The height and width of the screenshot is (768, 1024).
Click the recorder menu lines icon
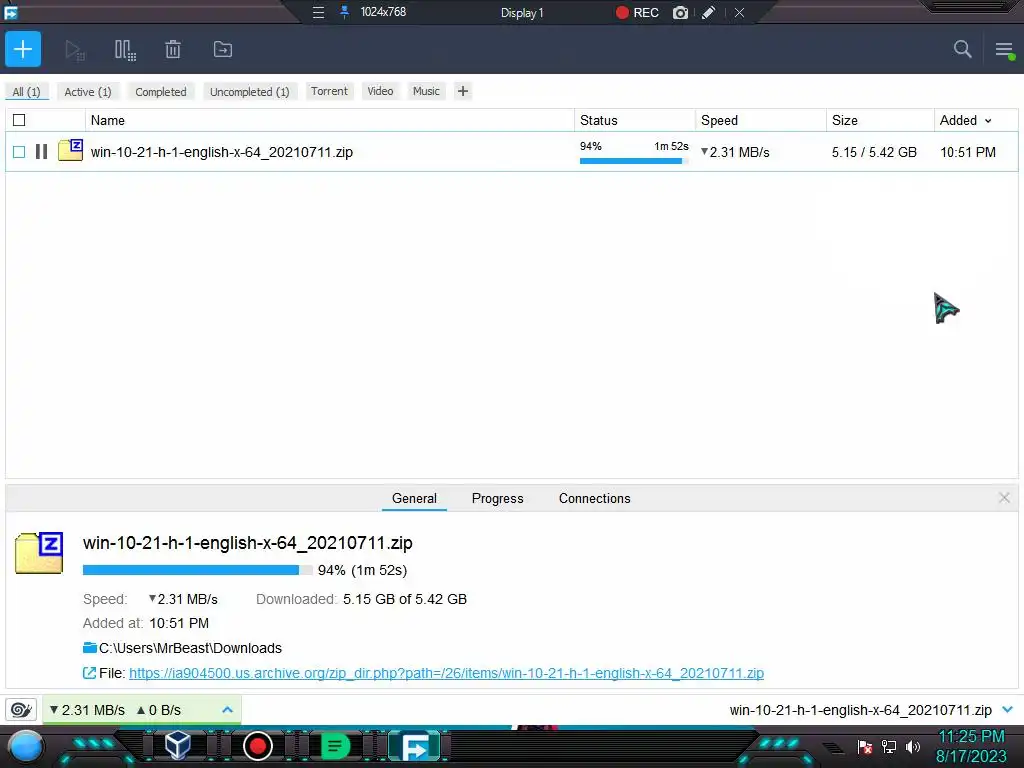pos(318,12)
